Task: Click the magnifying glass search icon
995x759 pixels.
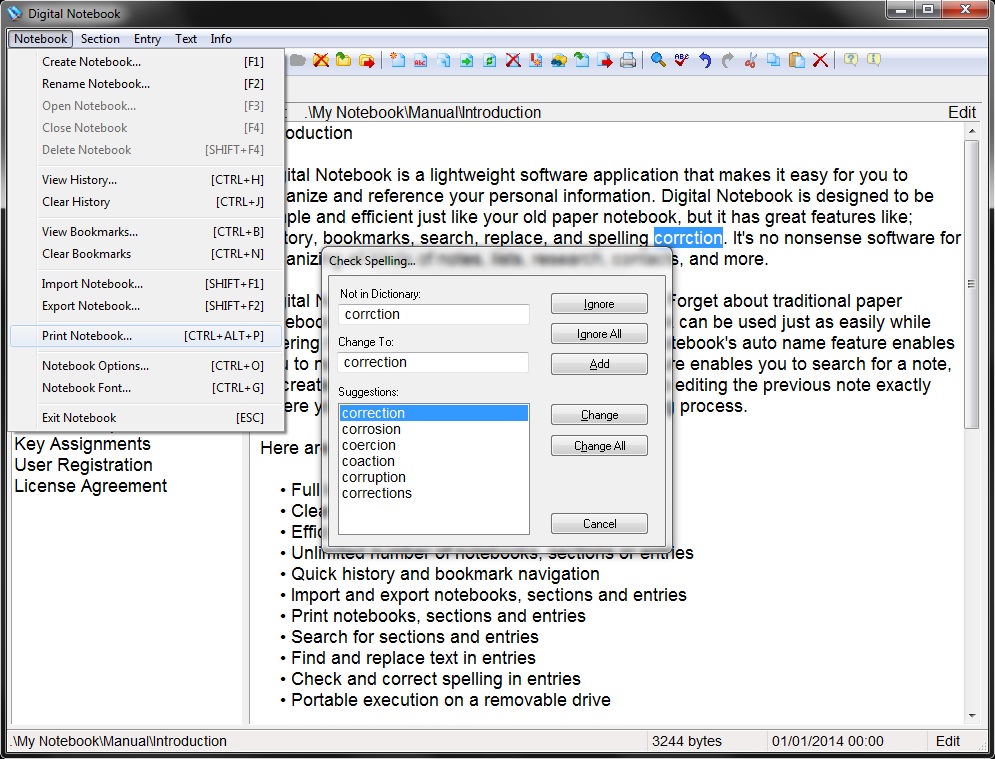Action: click(658, 60)
